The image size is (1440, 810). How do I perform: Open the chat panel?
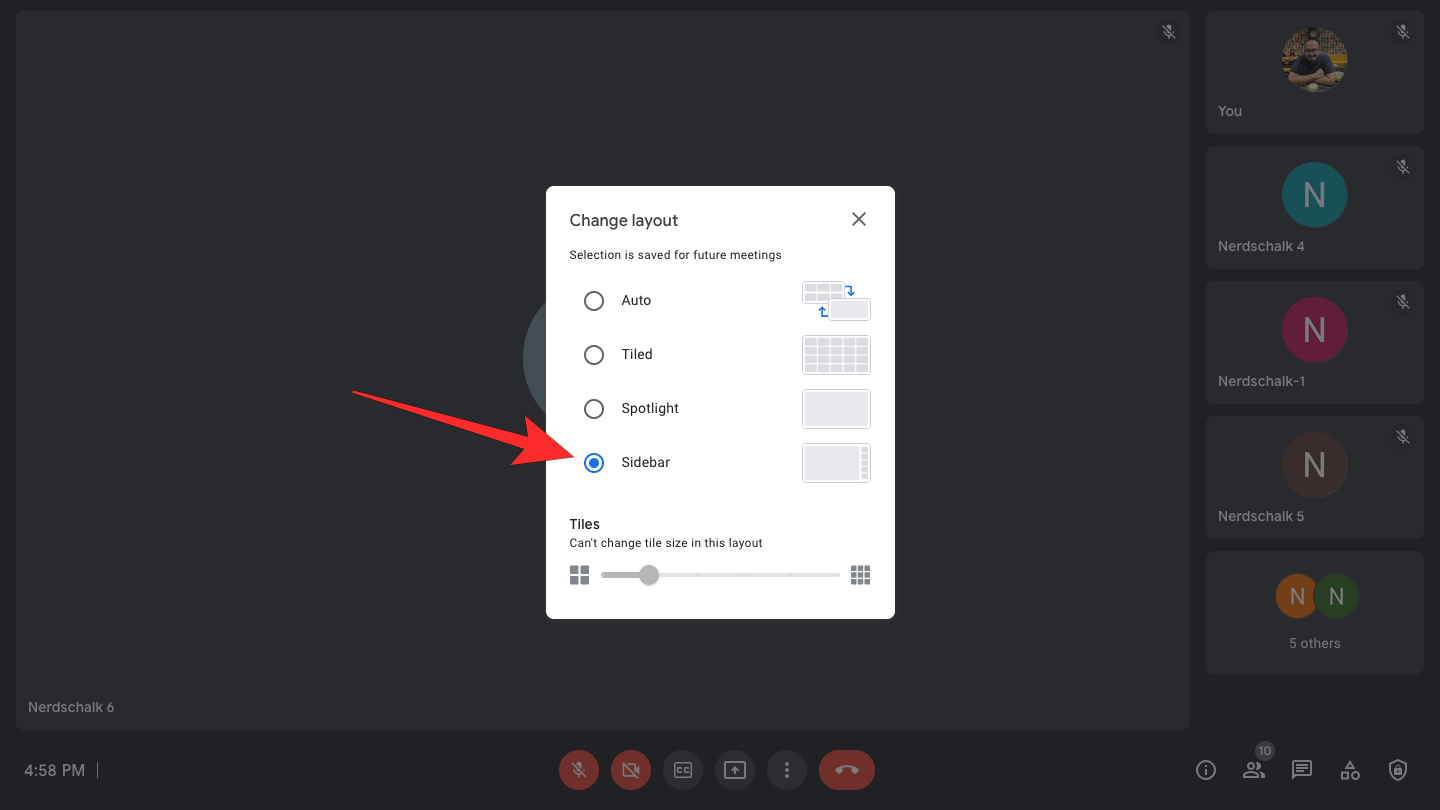pos(1301,769)
